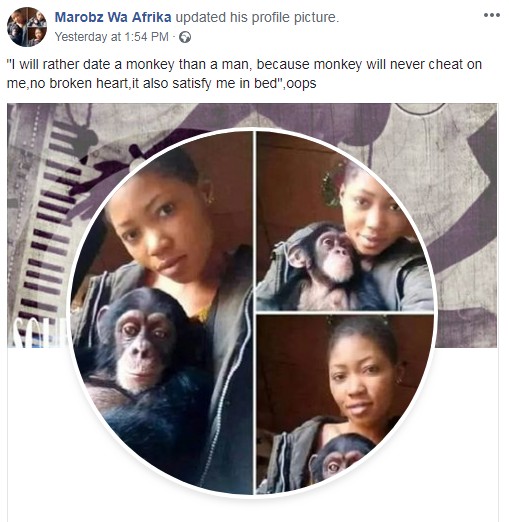
Task: Open the three-dots post options menu
Action: click(492, 15)
